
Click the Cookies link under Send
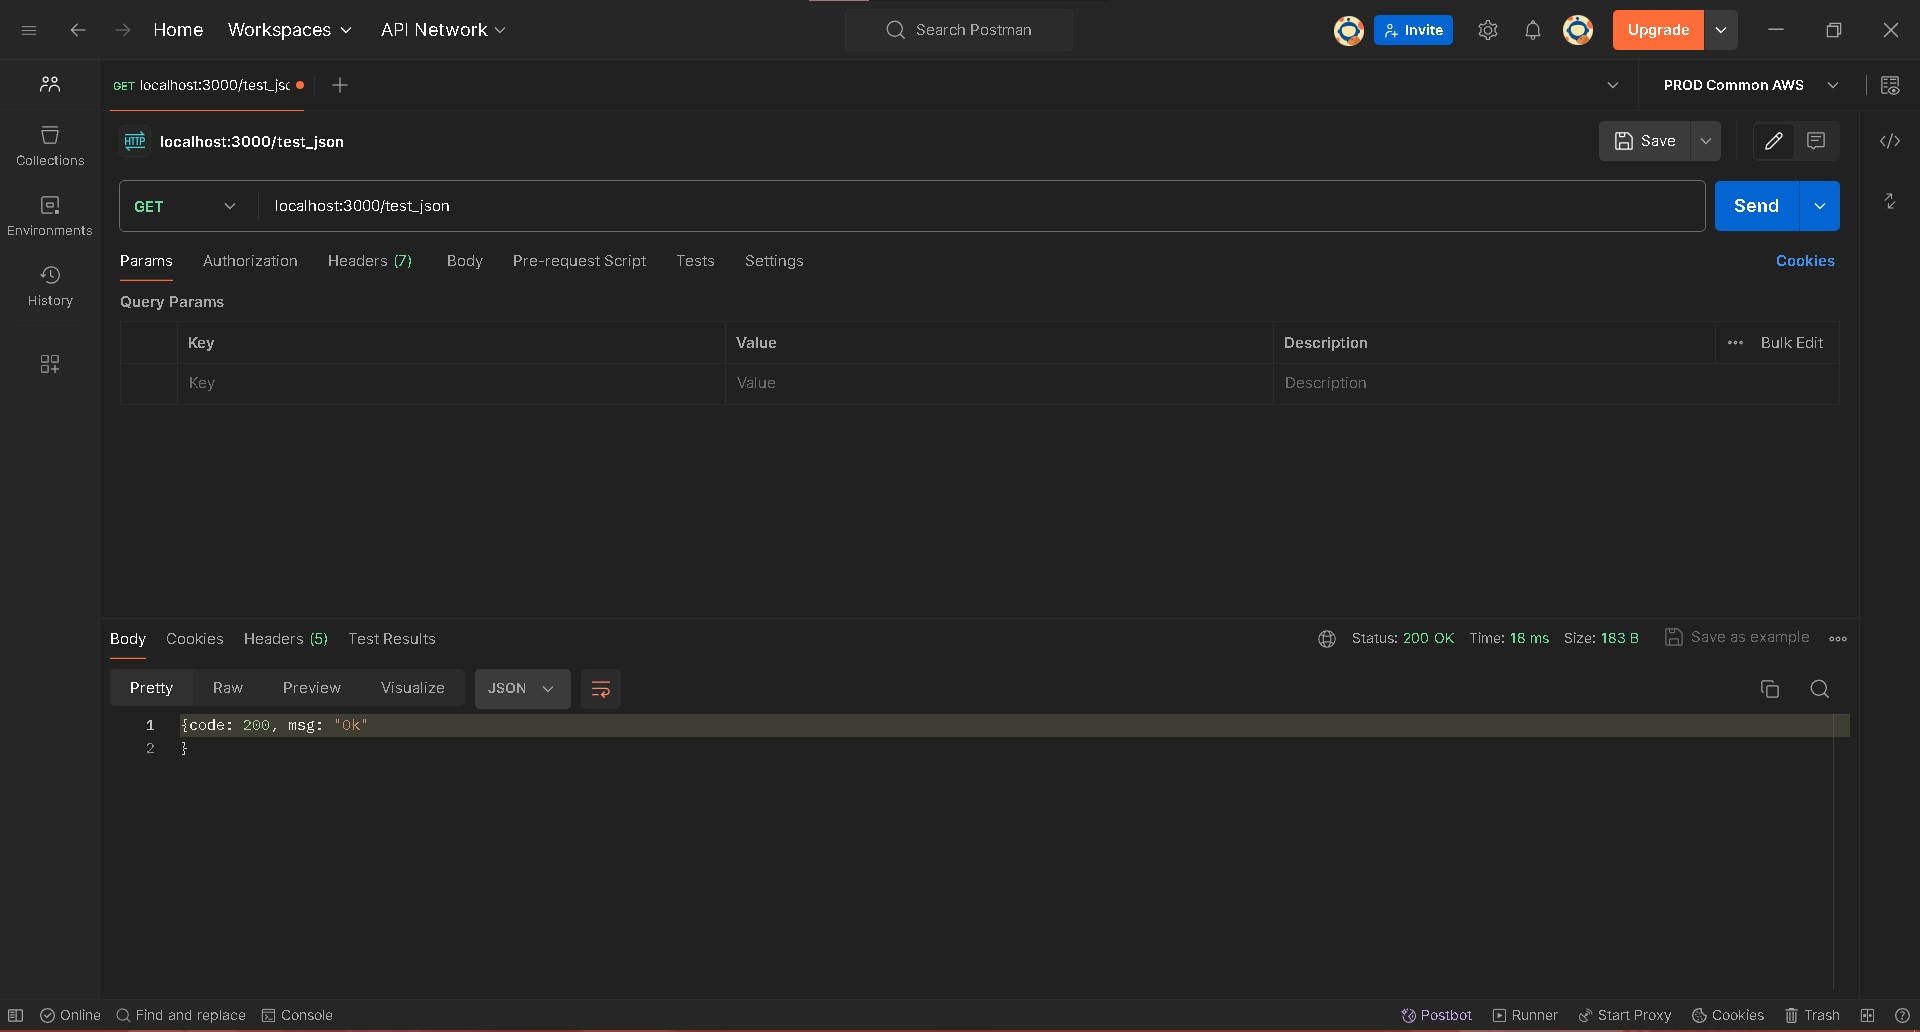pos(1804,261)
